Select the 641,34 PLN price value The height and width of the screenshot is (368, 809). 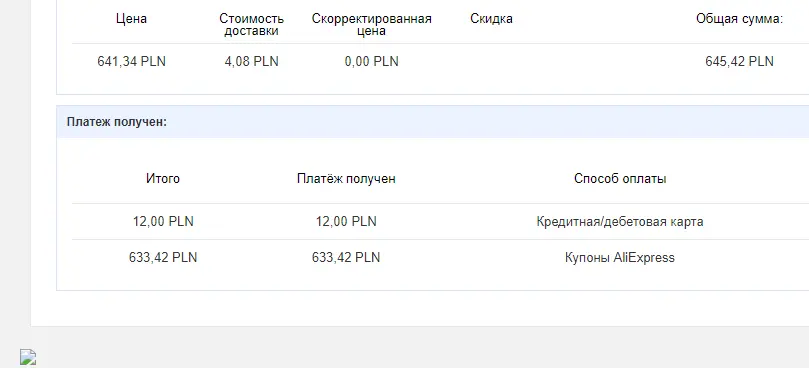(x=132, y=61)
